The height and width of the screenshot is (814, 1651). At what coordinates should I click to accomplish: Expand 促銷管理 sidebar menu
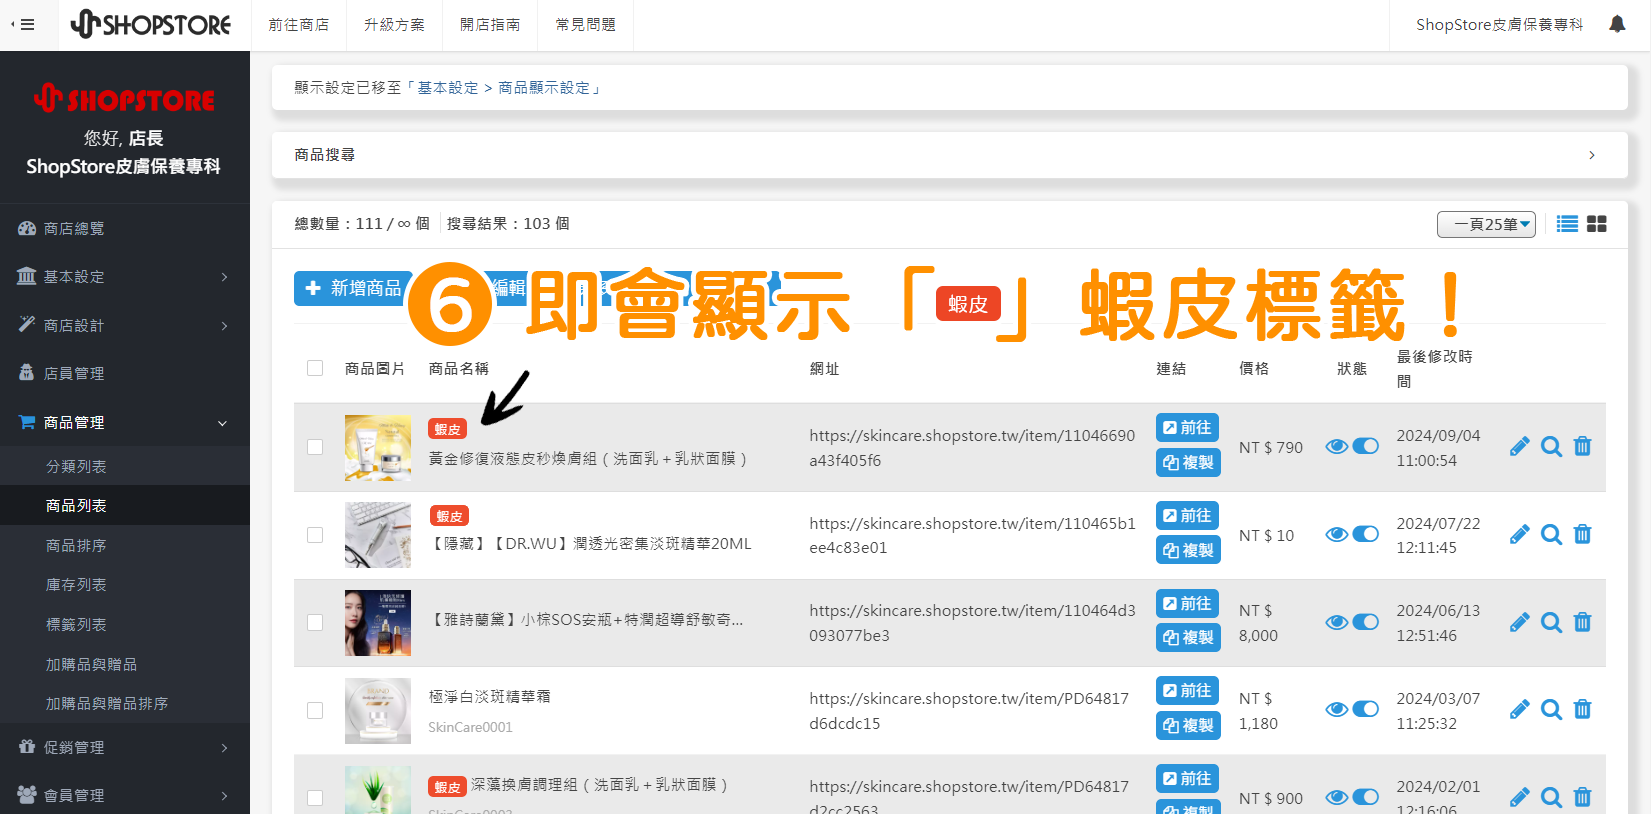click(x=125, y=747)
